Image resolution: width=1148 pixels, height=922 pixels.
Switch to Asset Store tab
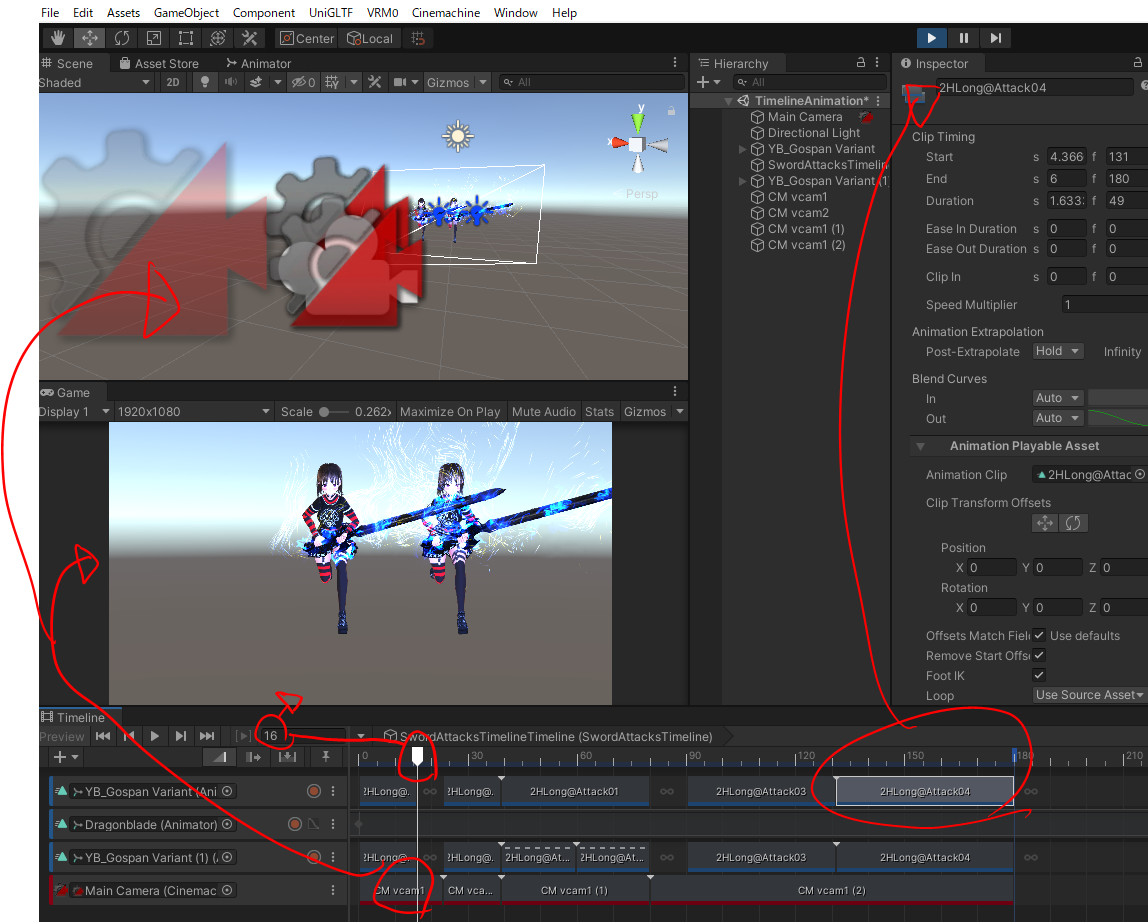tap(159, 64)
